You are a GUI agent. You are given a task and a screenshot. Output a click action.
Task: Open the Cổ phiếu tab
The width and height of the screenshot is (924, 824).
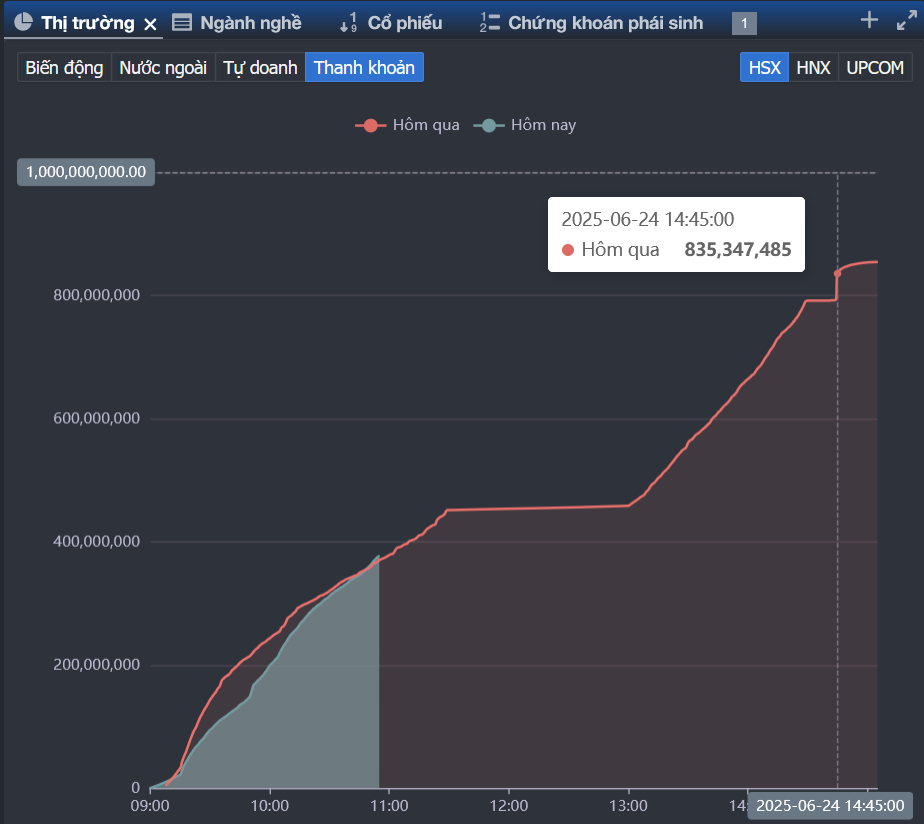404,22
